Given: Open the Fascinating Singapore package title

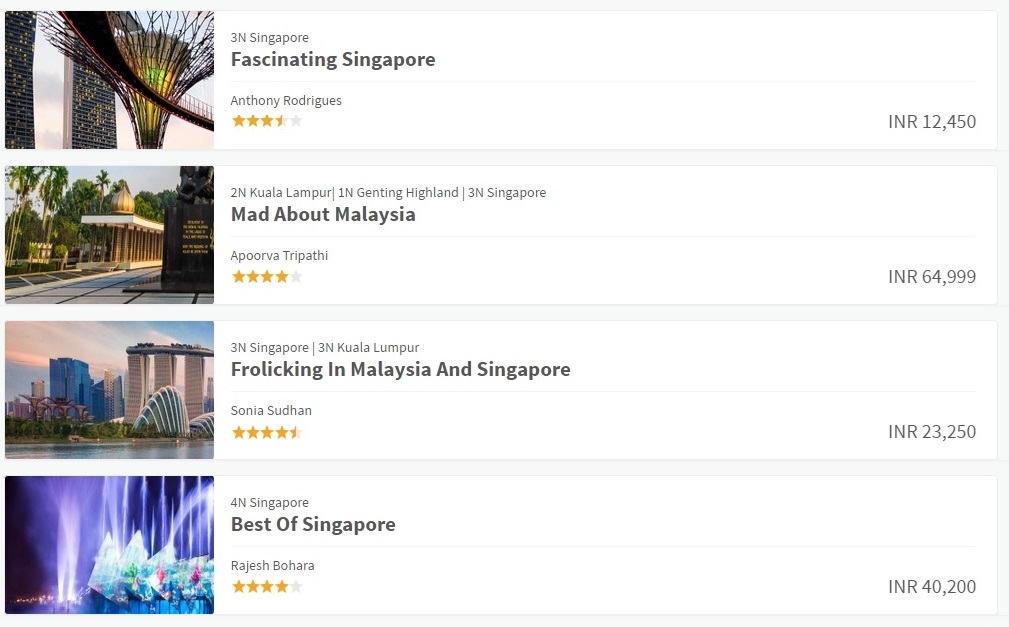Looking at the screenshot, I should tap(333, 59).
